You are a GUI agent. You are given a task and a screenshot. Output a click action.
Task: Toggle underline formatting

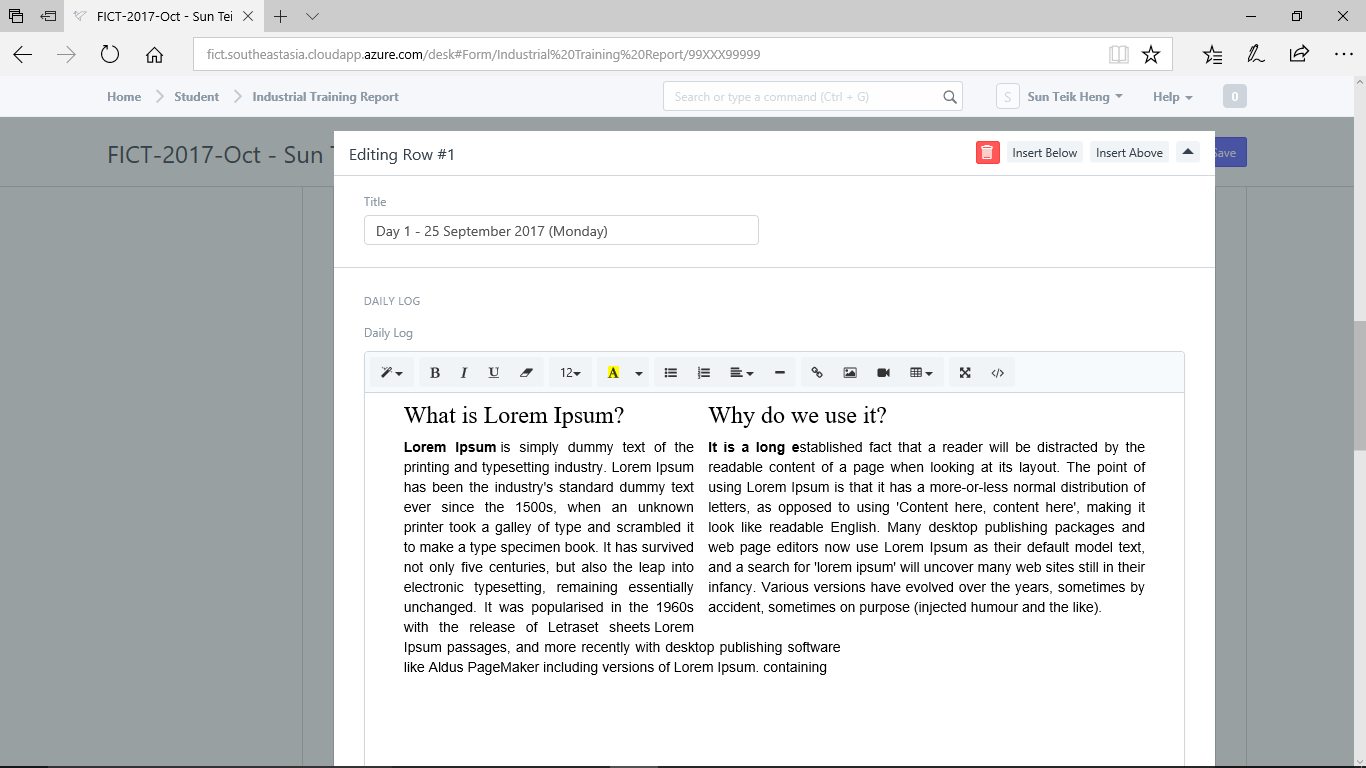pos(494,372)
